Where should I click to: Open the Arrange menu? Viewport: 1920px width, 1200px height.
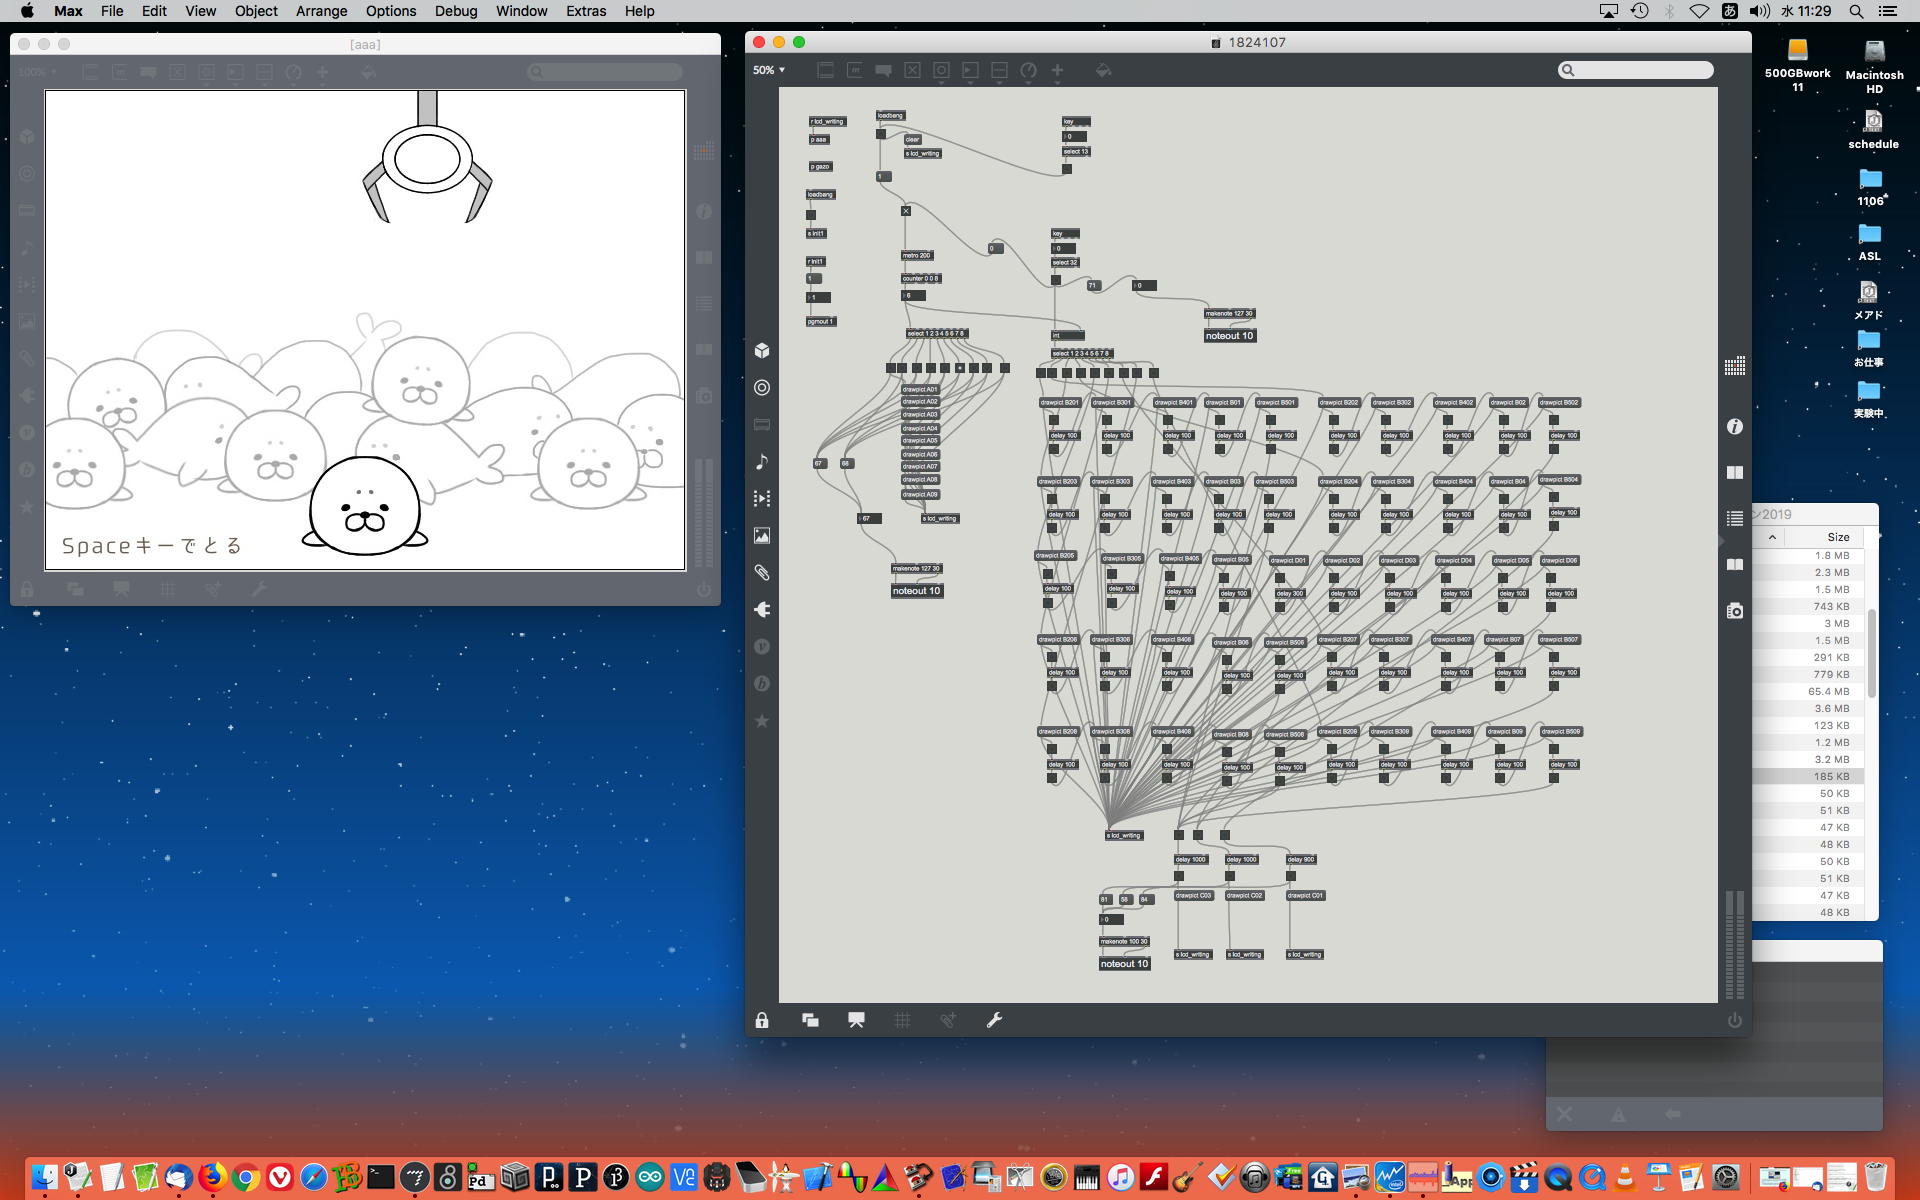click(x=321, y=11)
